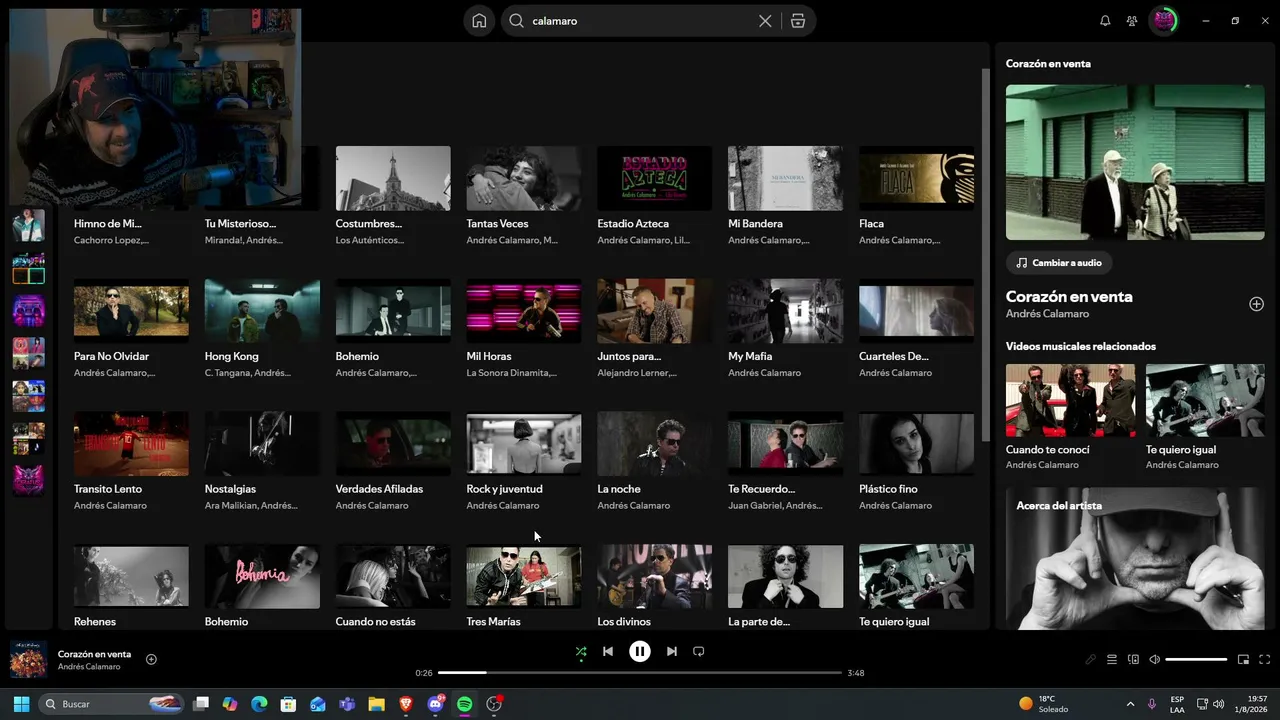Click the main results scrollbar
Viewport: 1280px width, 720px height.
985,255
